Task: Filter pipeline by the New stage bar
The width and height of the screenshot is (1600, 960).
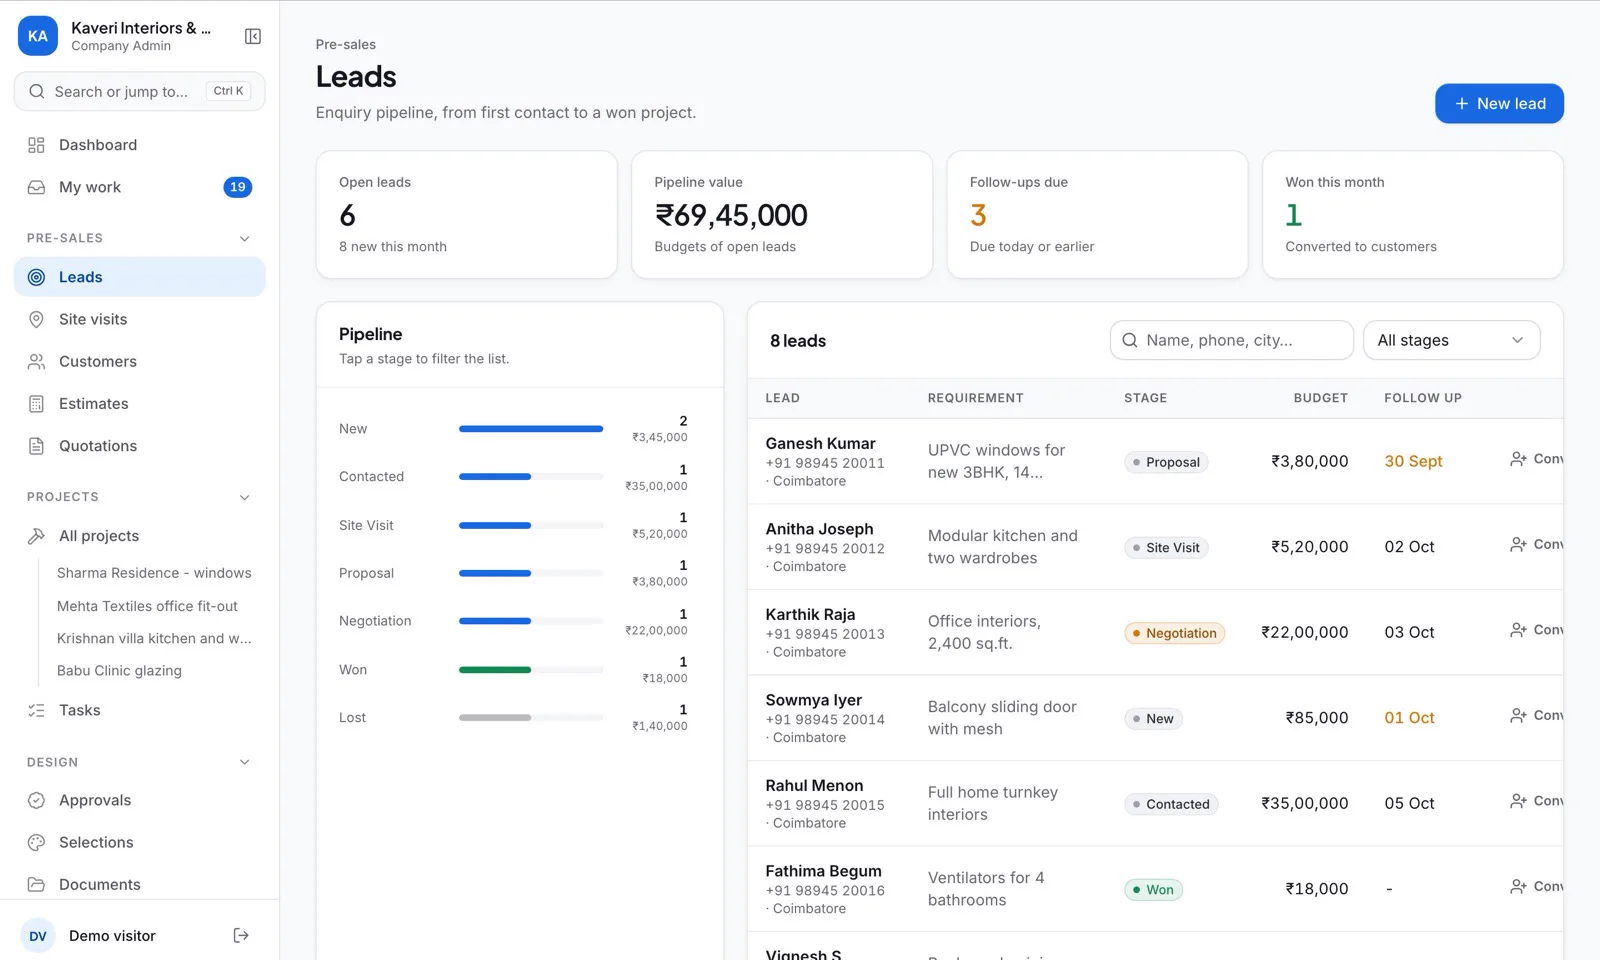Action: pyautogui.click(x=531, y=429)
